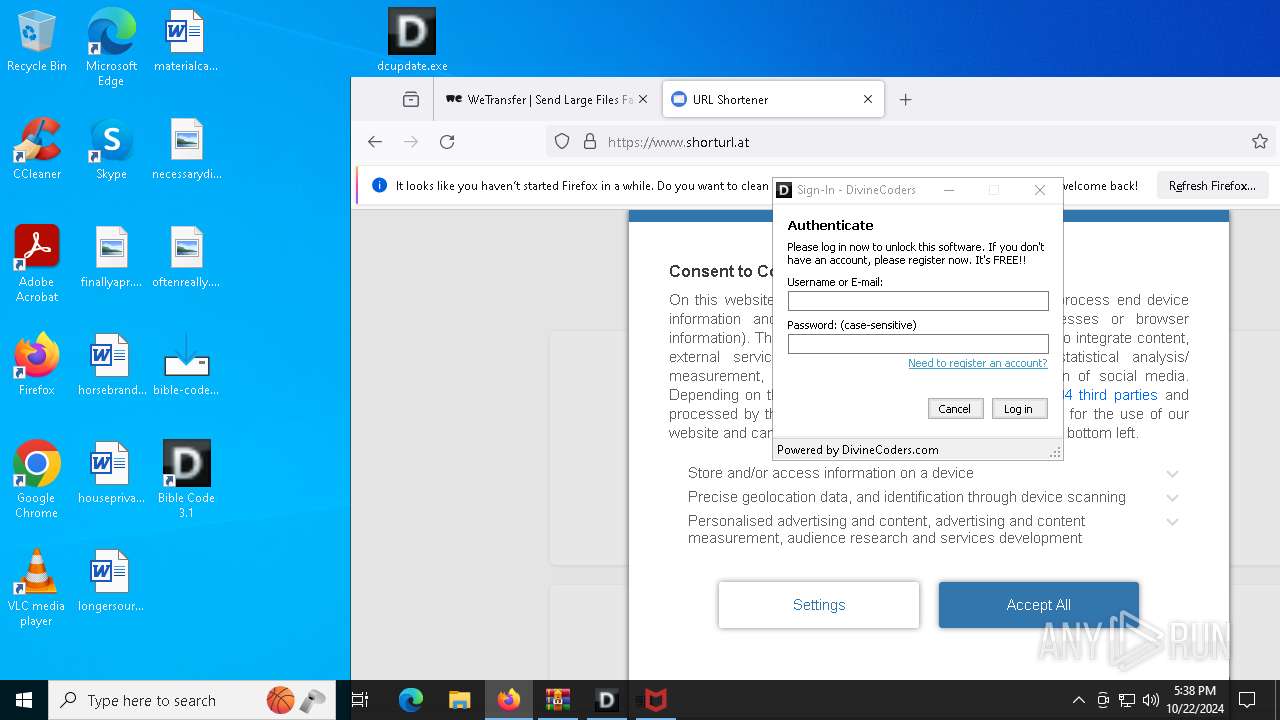Show hidden system tray icons
The height and width of the screenshot is (720, 1280).
[x=1078, y=700]
